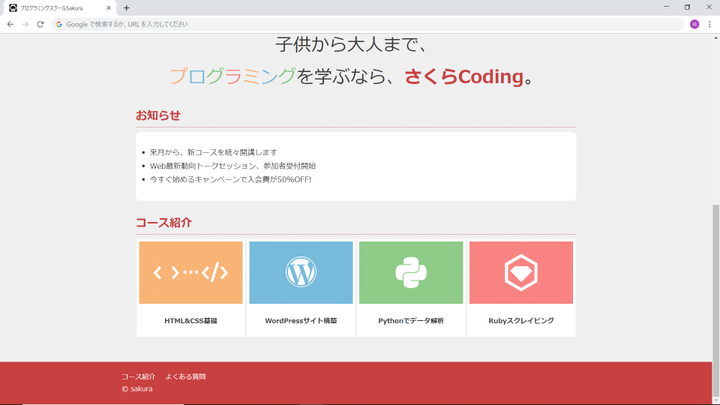Open the Chrome three-dot menu
The image size is (720, 405).
coord(709,24)
